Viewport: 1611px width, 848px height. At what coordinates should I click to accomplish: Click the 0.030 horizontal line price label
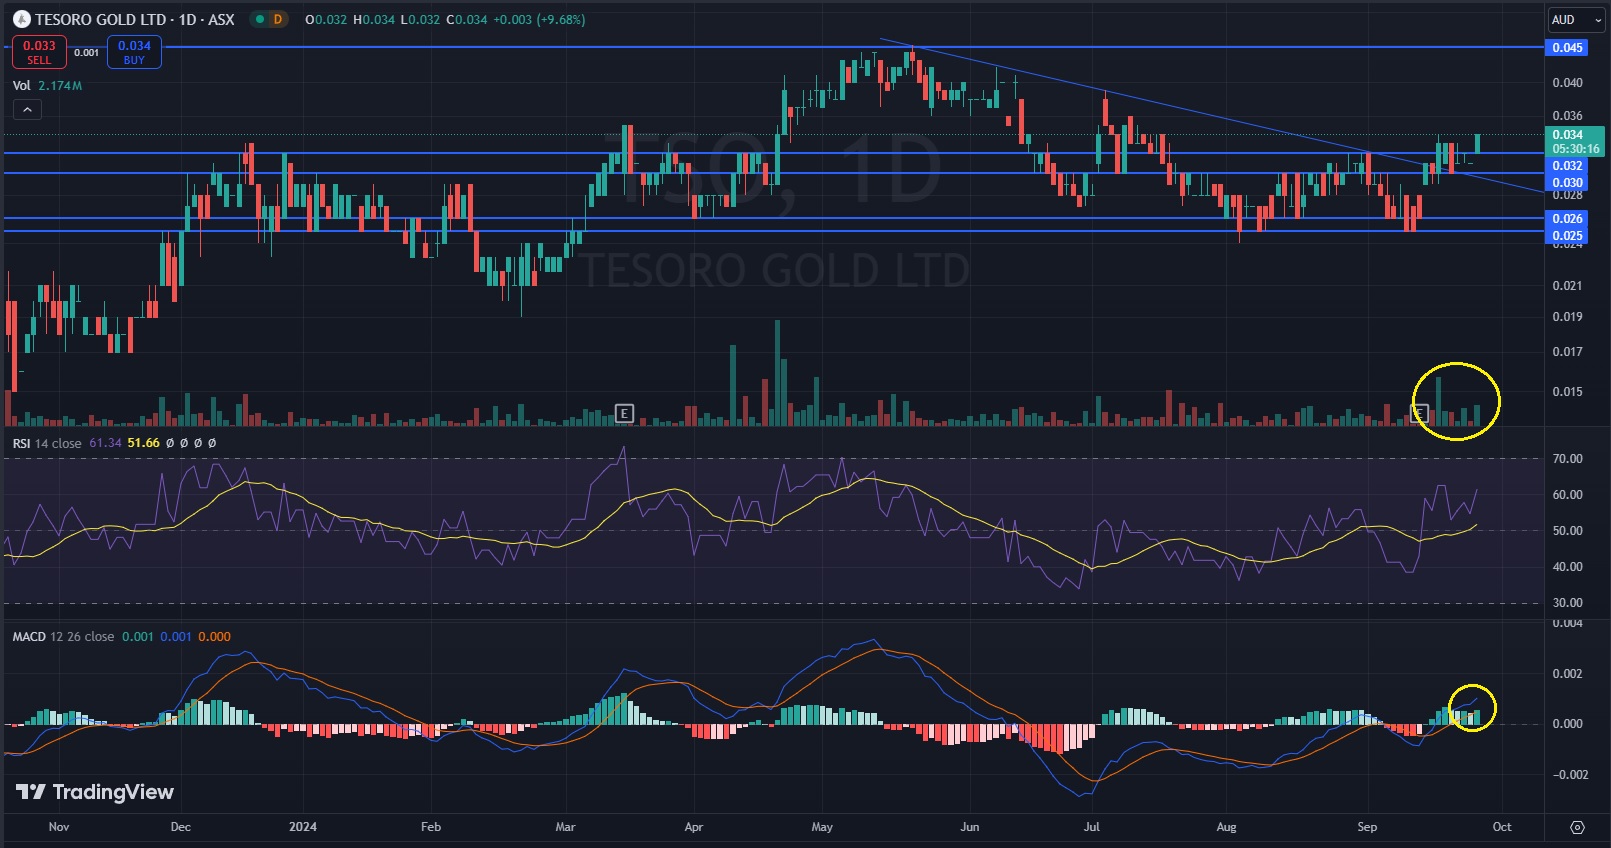[x=1567, y=183]
